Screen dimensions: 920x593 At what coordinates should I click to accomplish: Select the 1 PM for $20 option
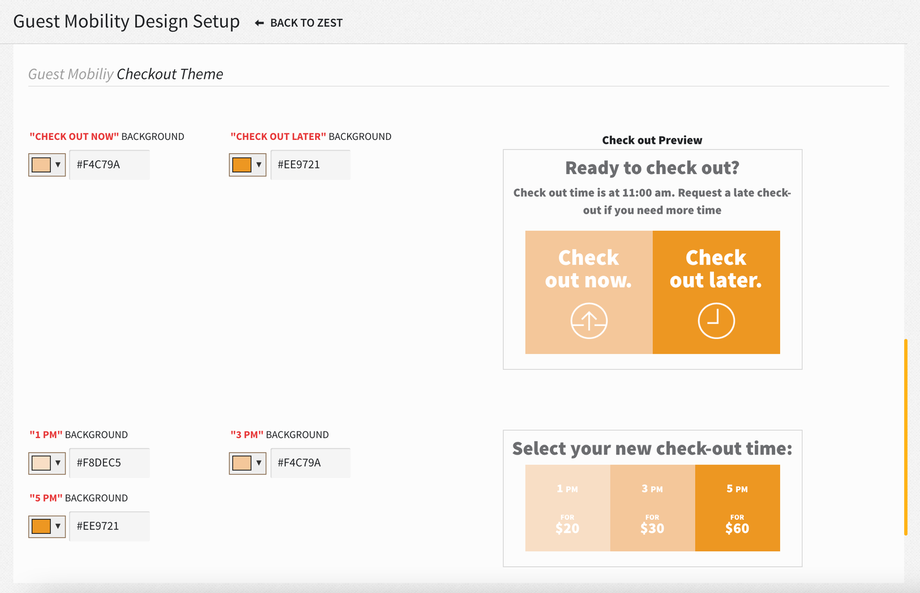coord(567,508)
